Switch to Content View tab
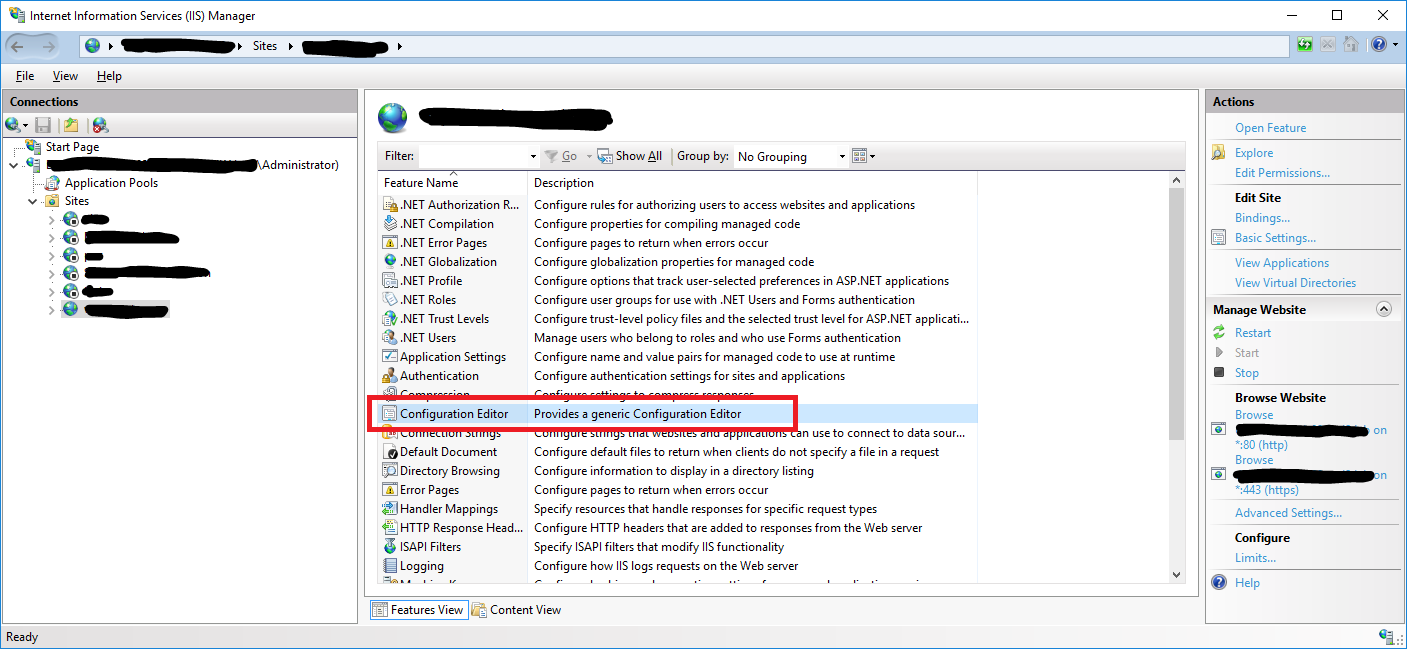Viewport: 1407px width, 649px height. tap(517, 610)
